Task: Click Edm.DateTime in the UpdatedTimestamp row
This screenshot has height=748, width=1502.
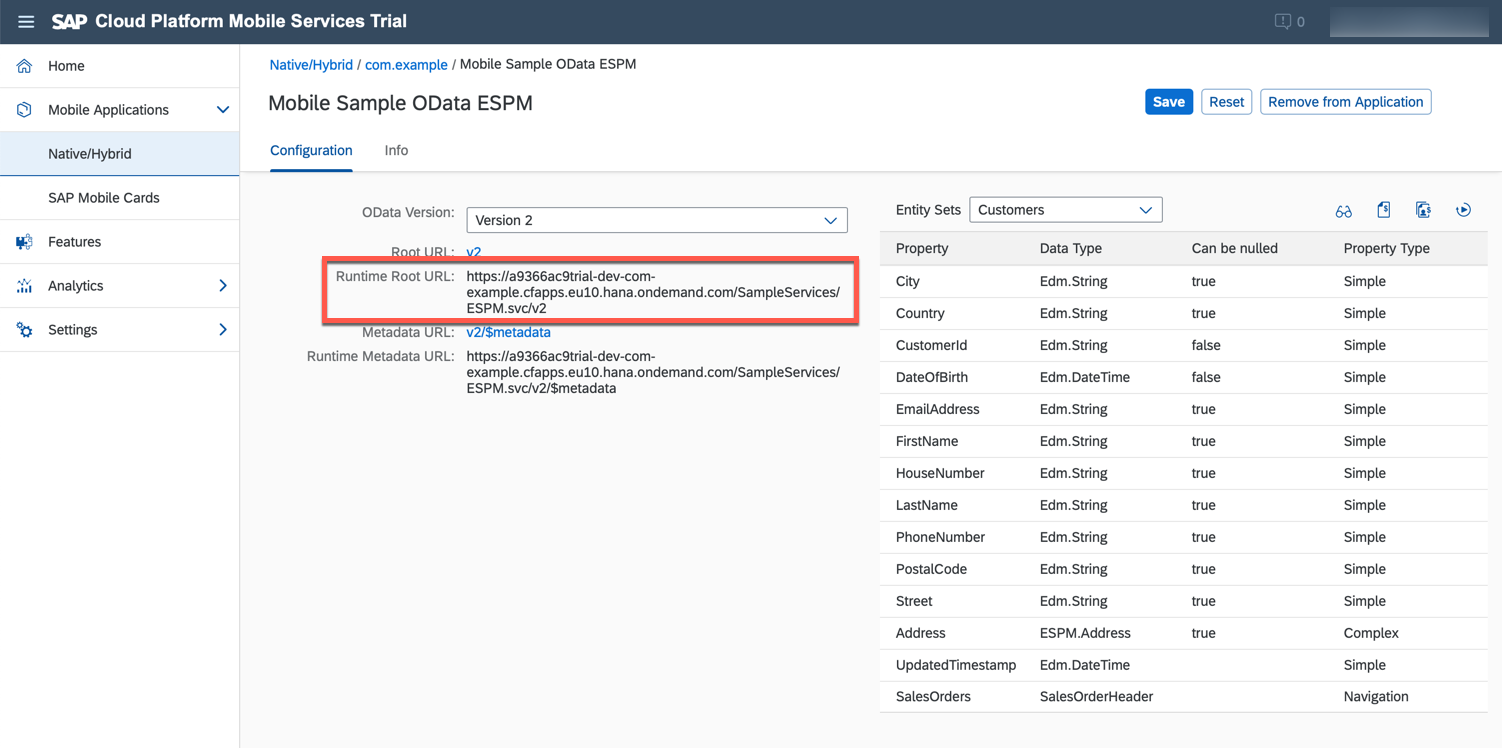Action: tap(1085, 666)
